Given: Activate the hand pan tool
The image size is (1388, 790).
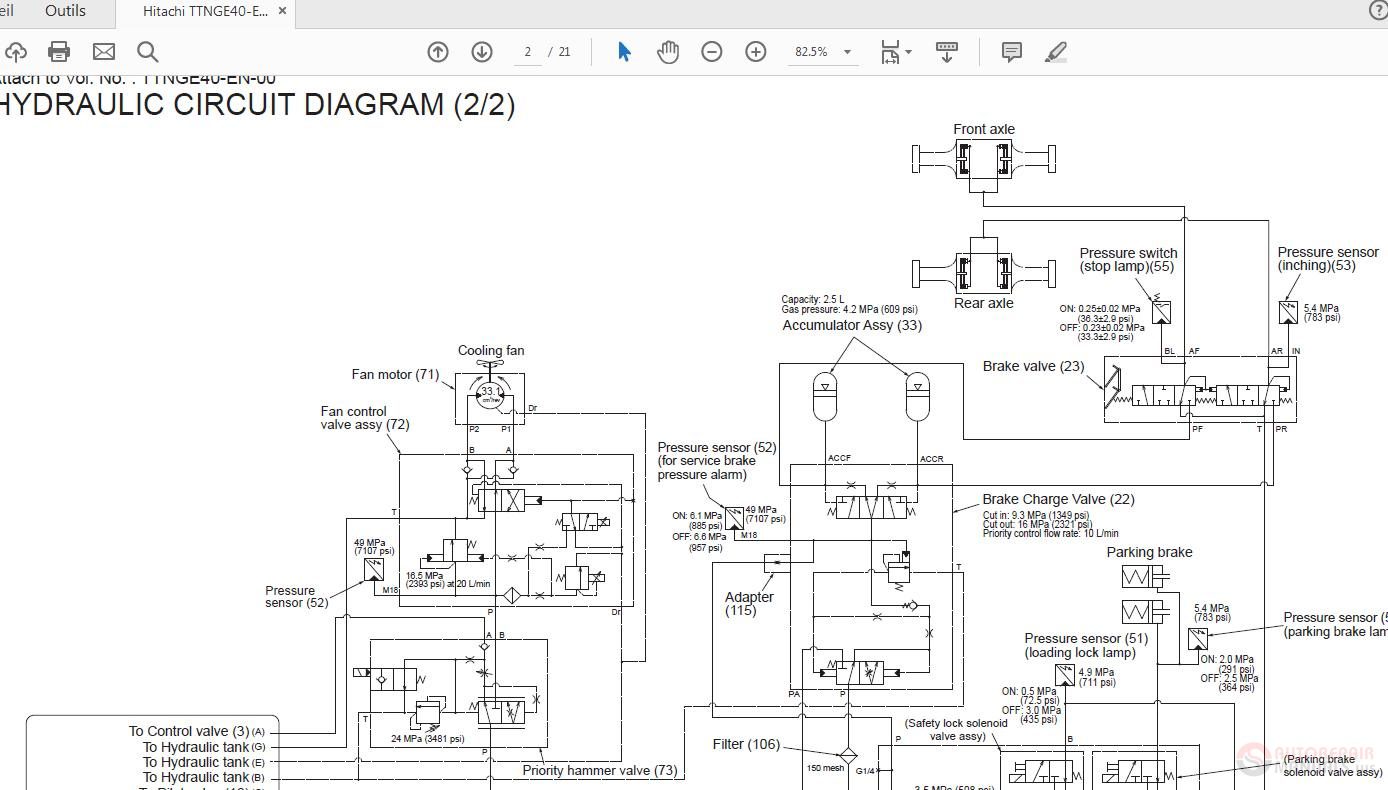Looking at the screenshot, I should (x=668, y=52).
